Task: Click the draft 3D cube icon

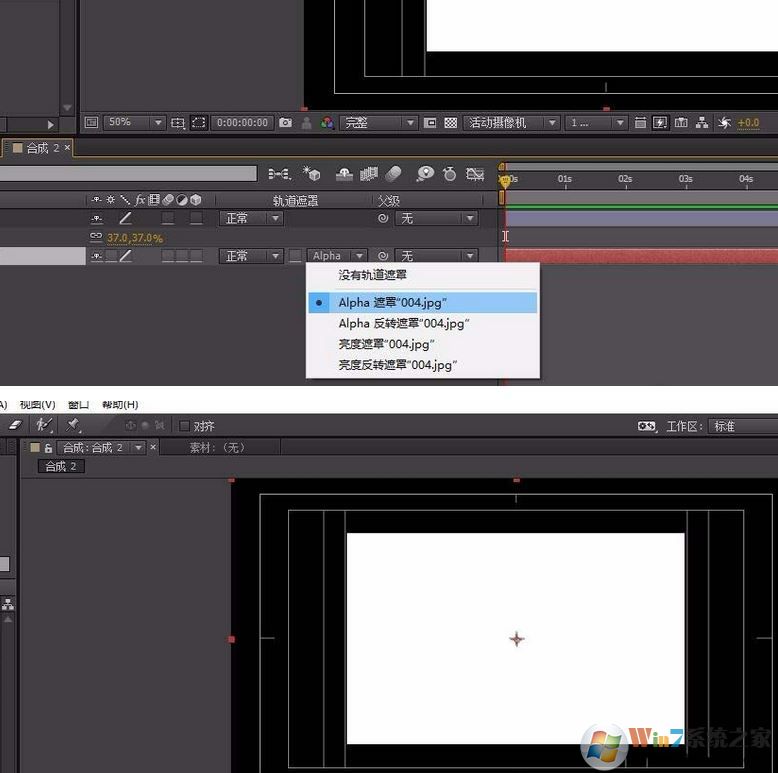Action: (311, 174)
